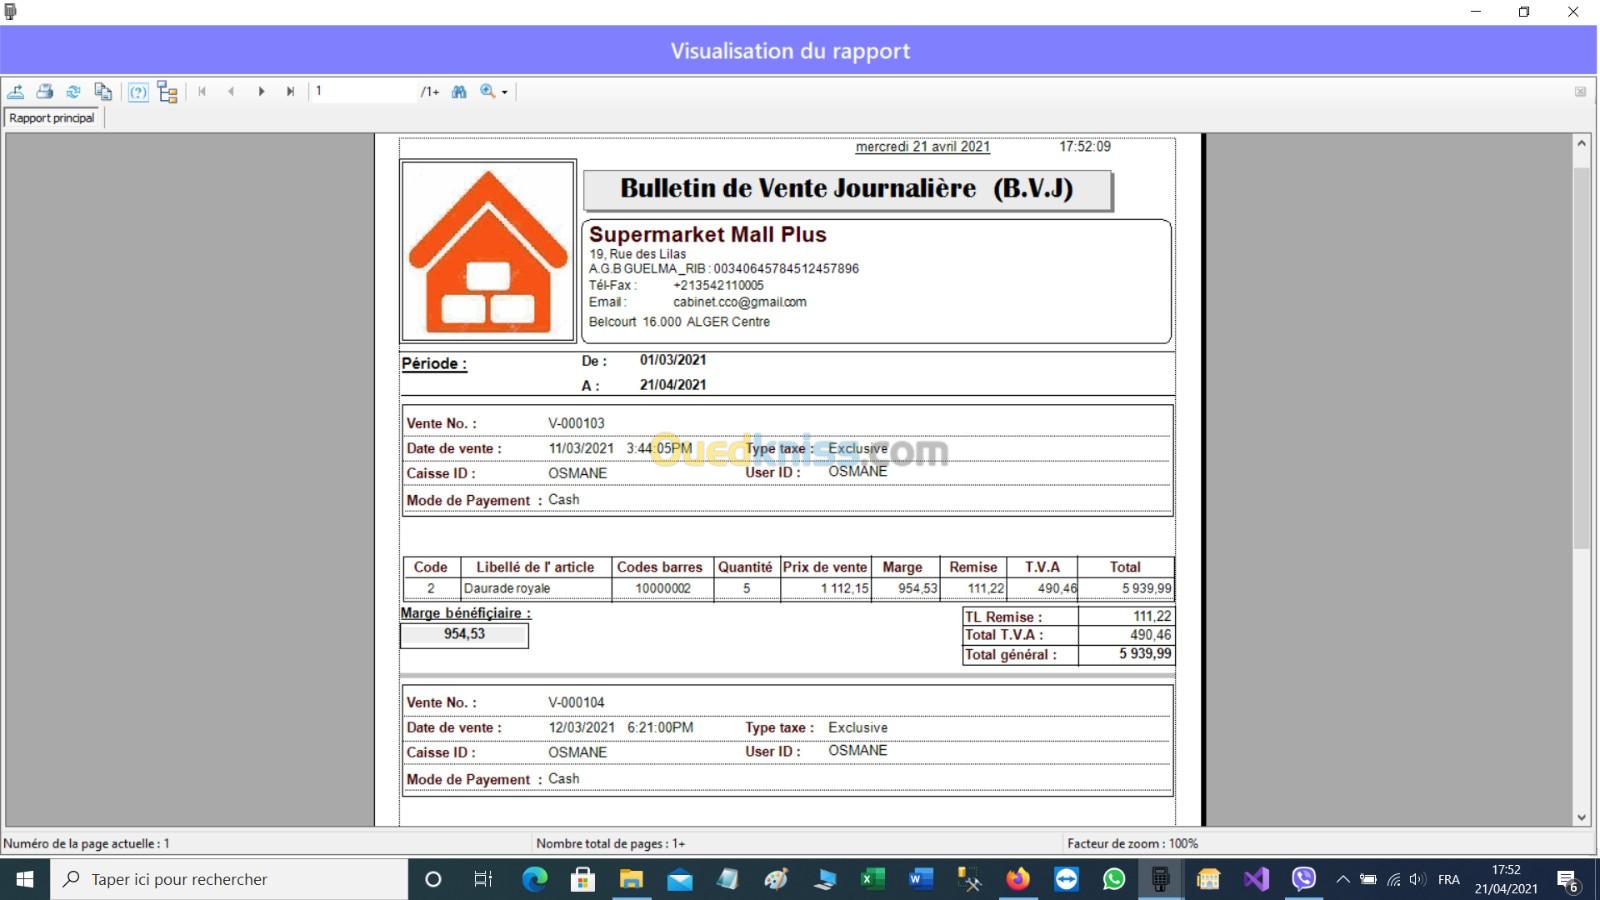The height and width of the screenshot is (900, 1600).
Task: Open Excel from the taskbar
Action: (872, 879)
